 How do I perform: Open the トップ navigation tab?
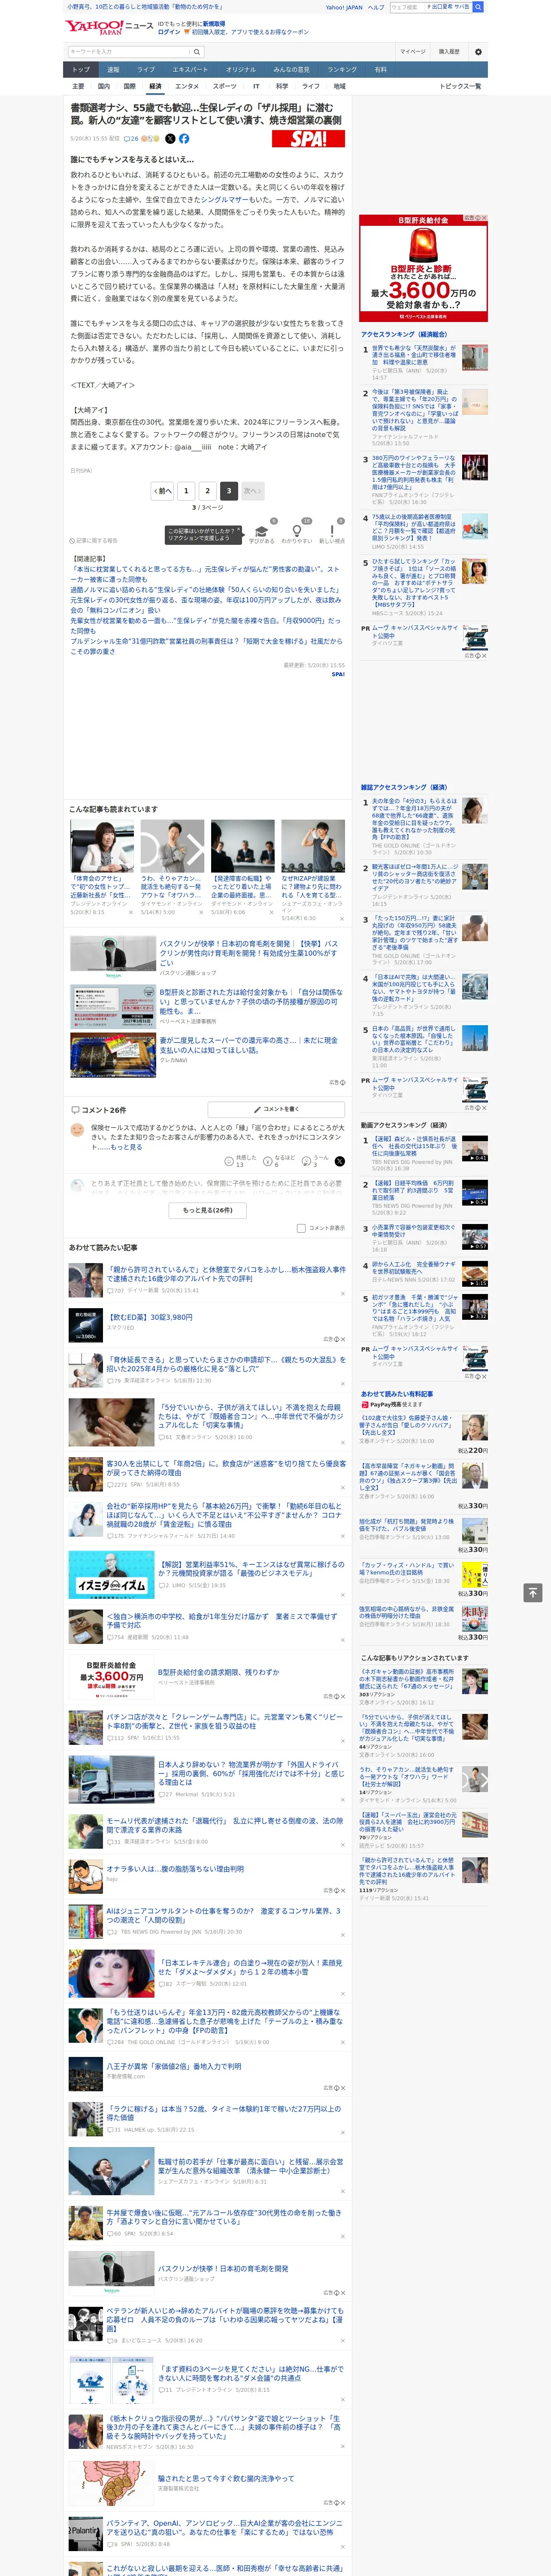tap(81, 70)
